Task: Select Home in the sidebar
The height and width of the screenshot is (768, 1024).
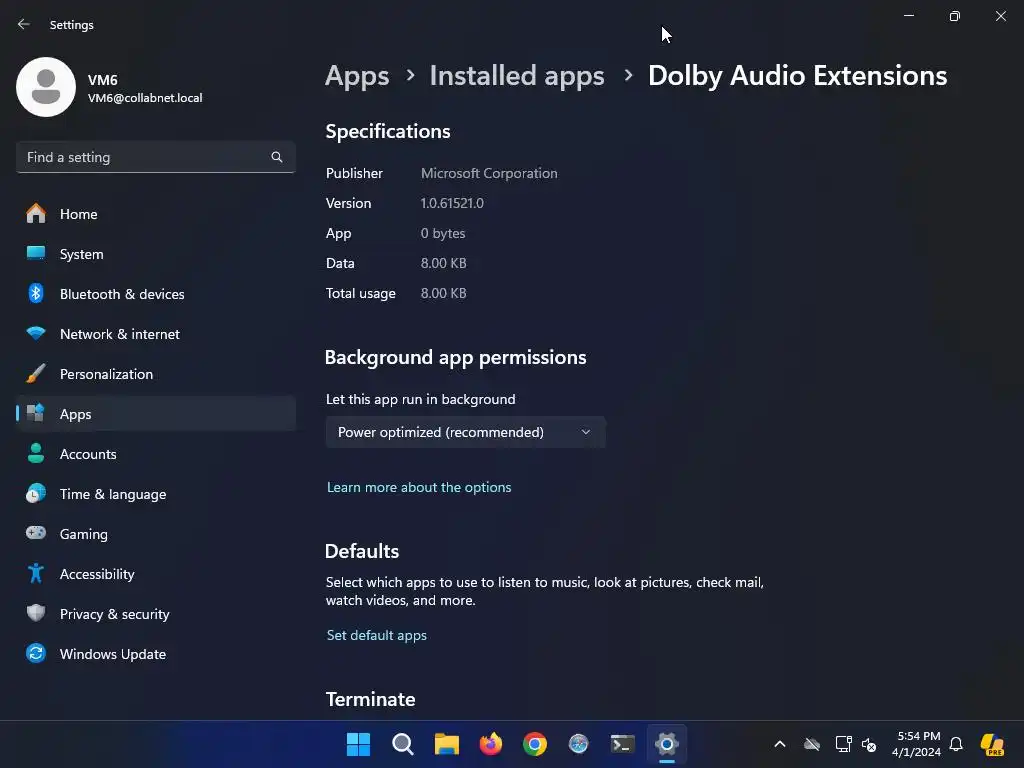Action: click(155, 214)
